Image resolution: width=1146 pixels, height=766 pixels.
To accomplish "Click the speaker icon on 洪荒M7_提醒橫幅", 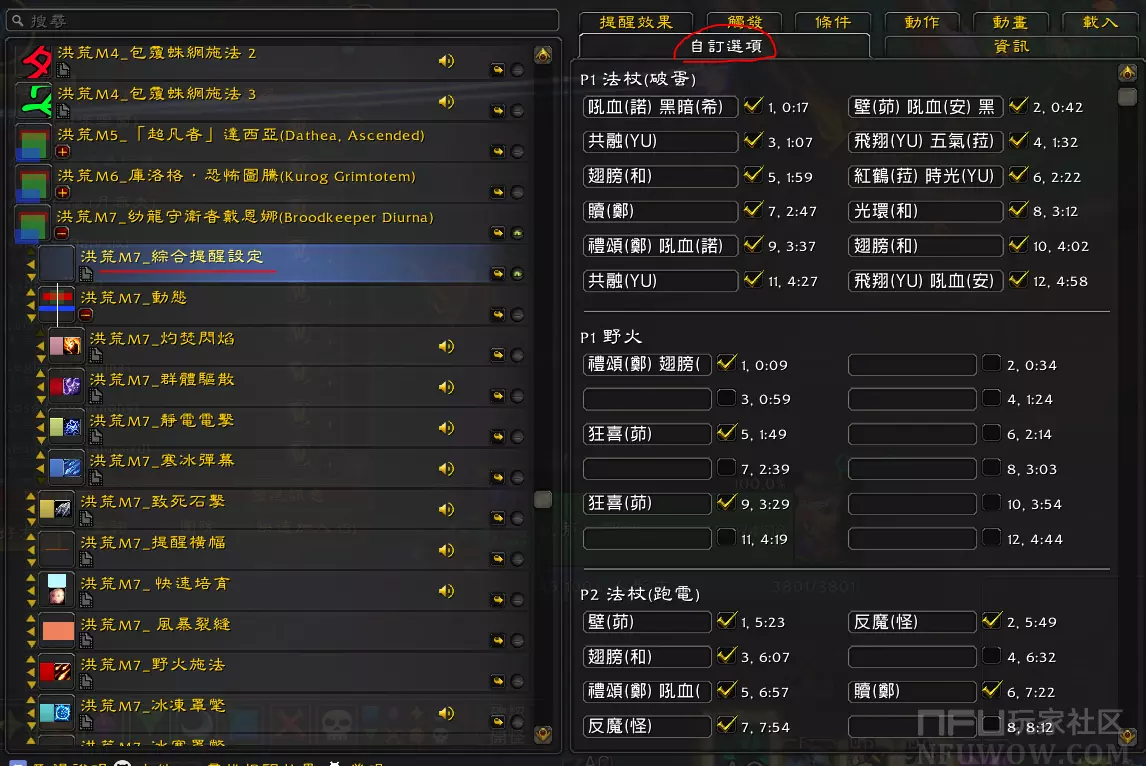I will pos(446,550).
